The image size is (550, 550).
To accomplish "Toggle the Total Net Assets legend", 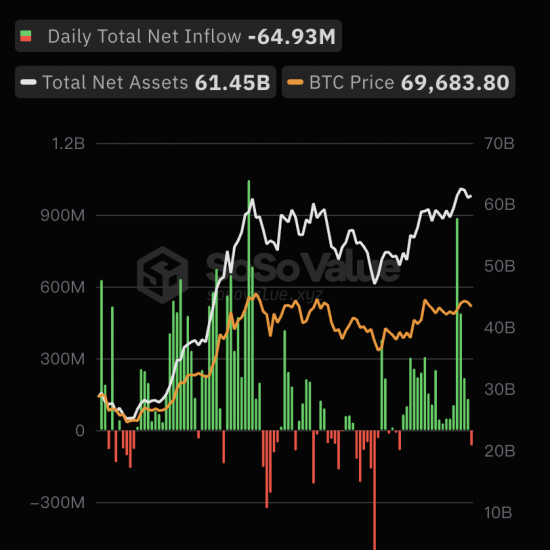I will (145, 82).
